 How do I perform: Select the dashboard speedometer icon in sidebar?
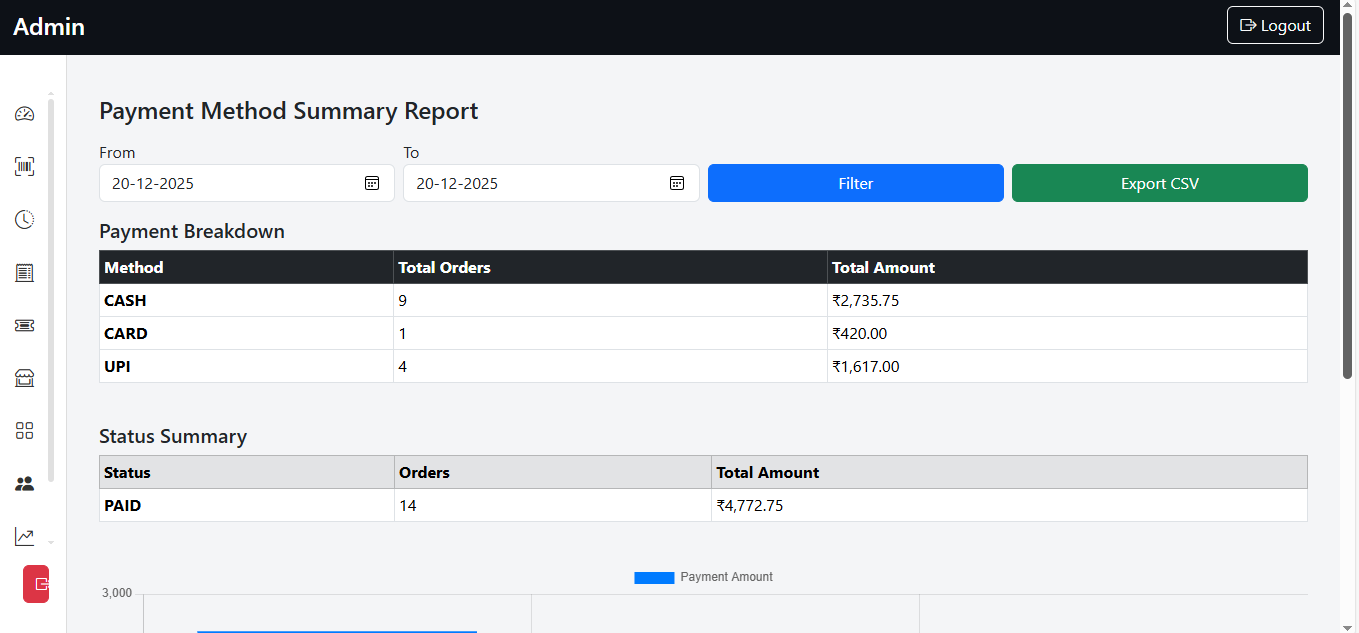pos(24,113)
